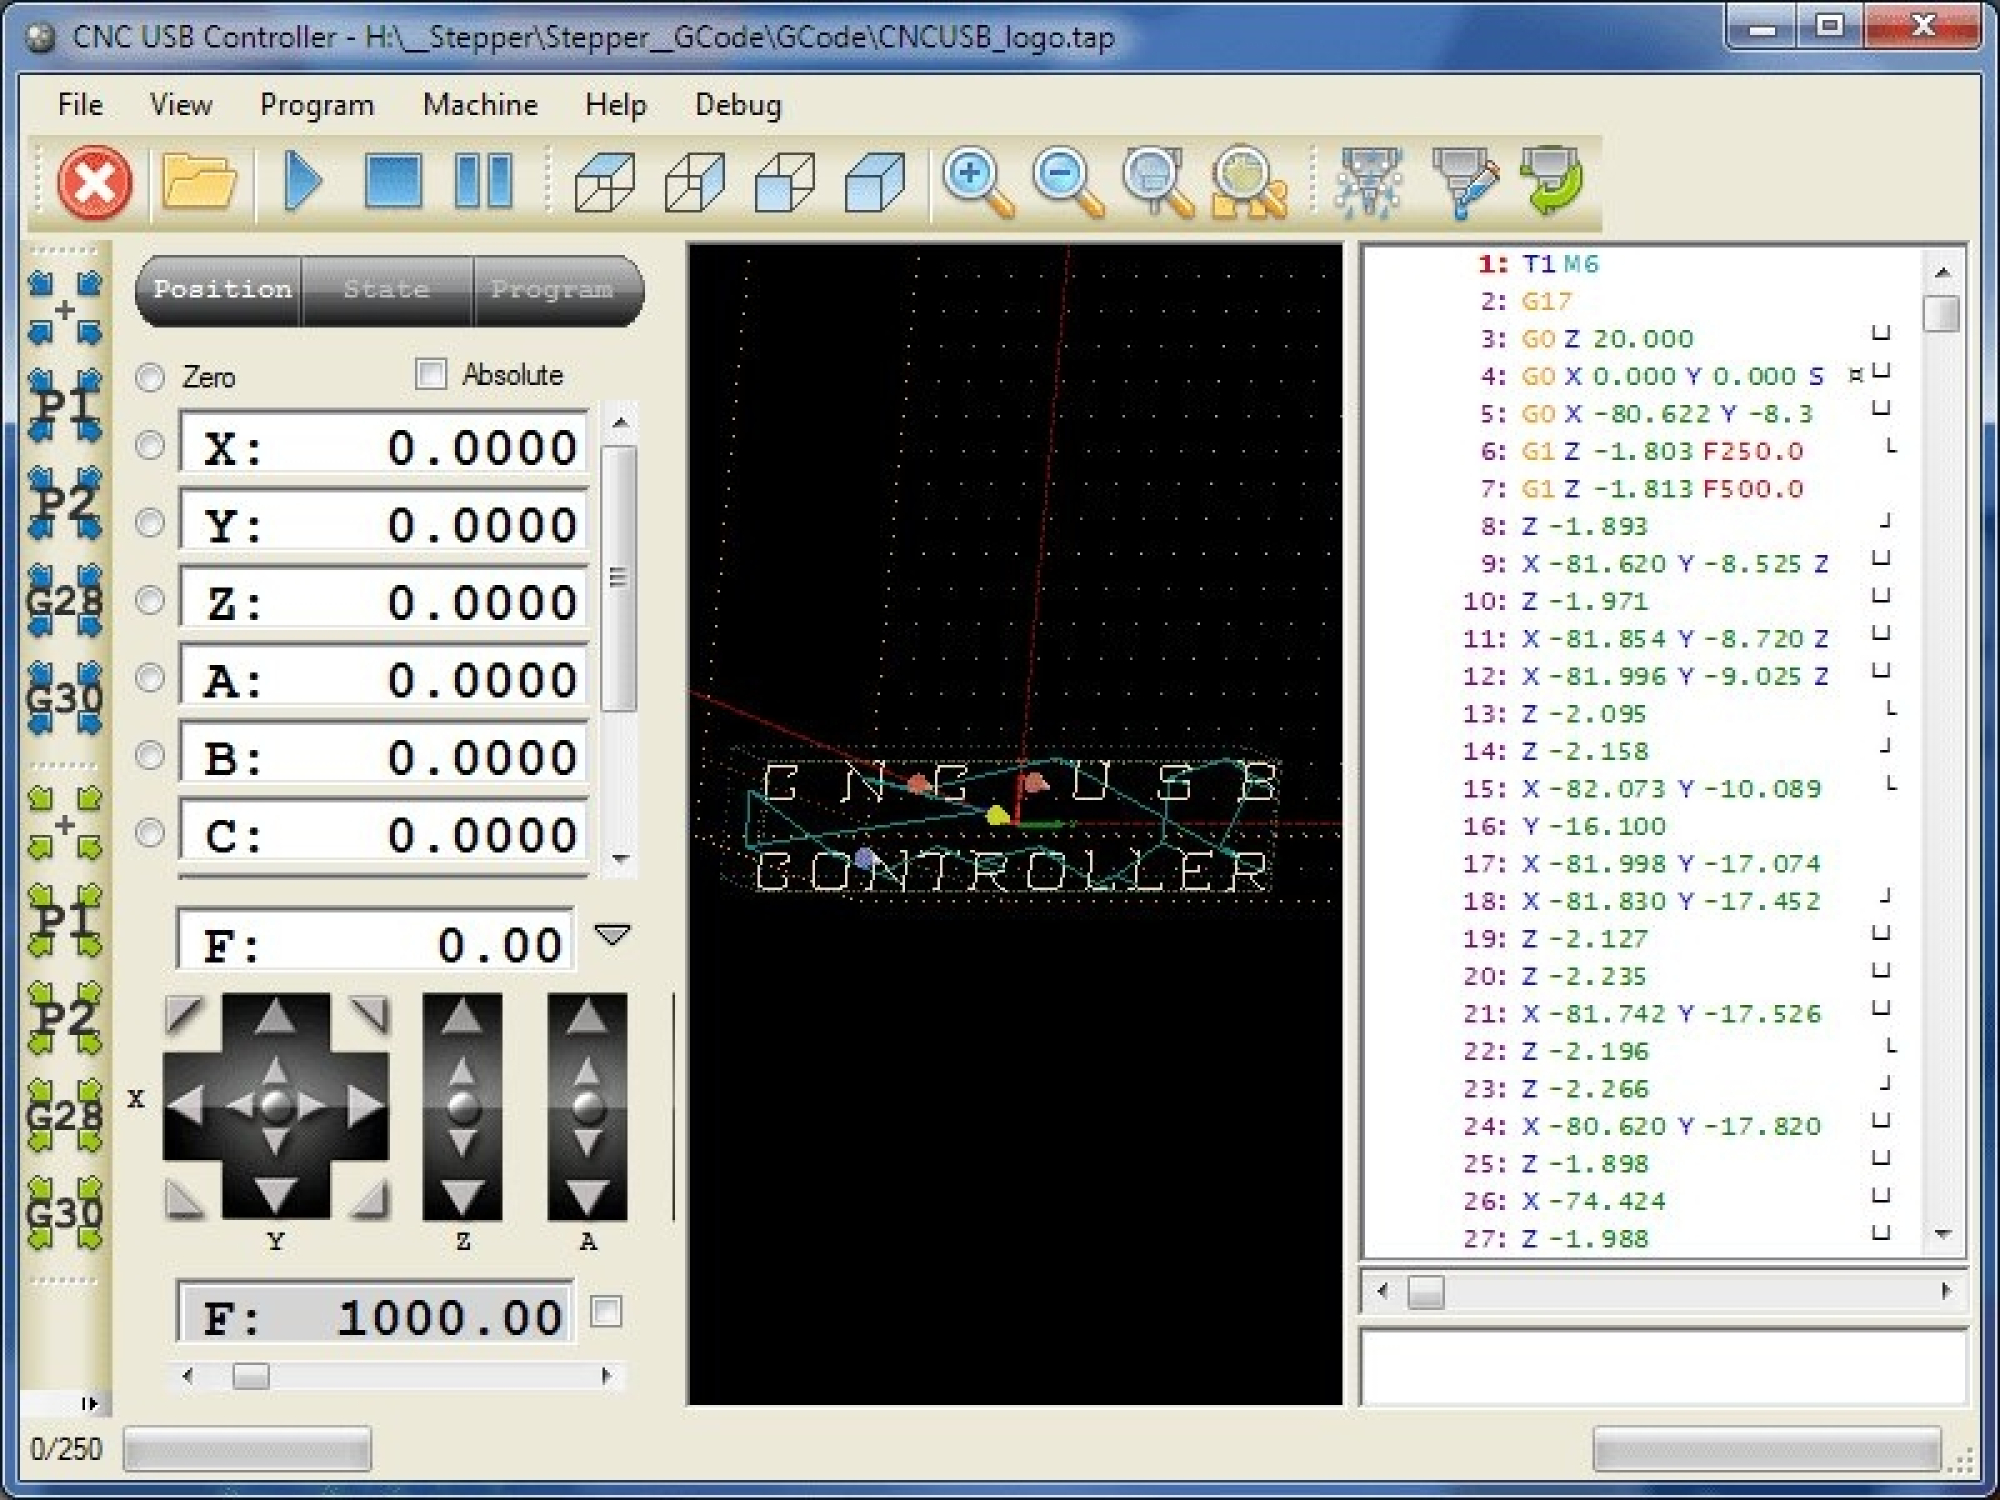
Task: Open the Help menu
Action: point(616,104)
